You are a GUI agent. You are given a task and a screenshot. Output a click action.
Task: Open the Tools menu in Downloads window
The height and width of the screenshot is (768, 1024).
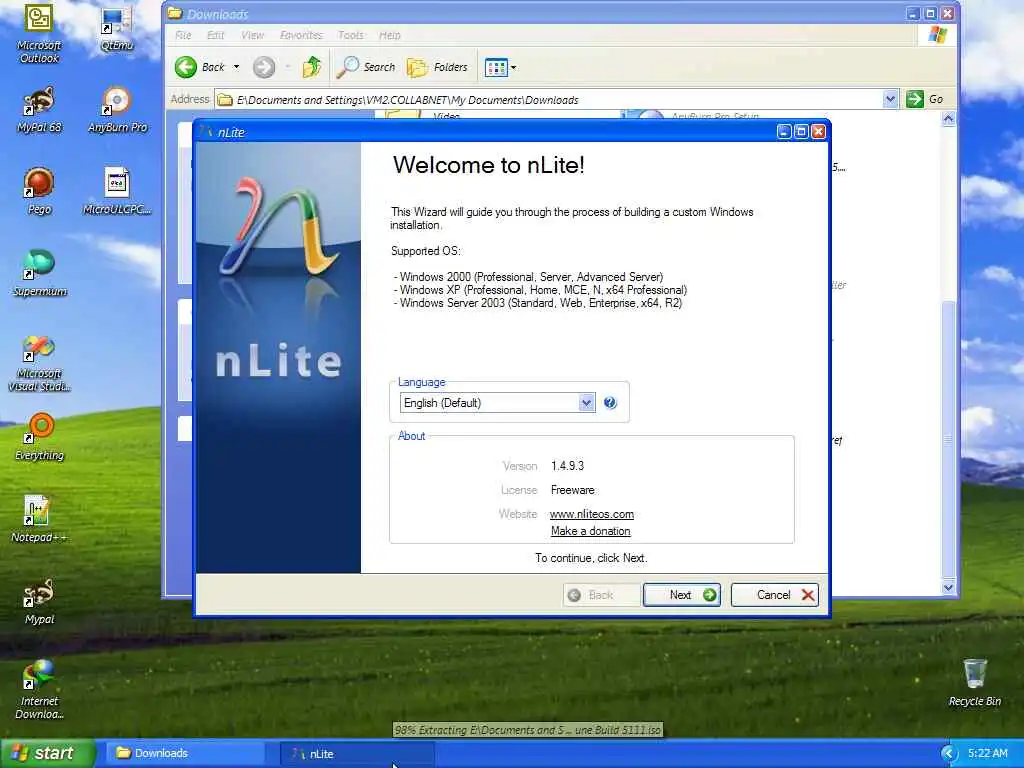351,35
